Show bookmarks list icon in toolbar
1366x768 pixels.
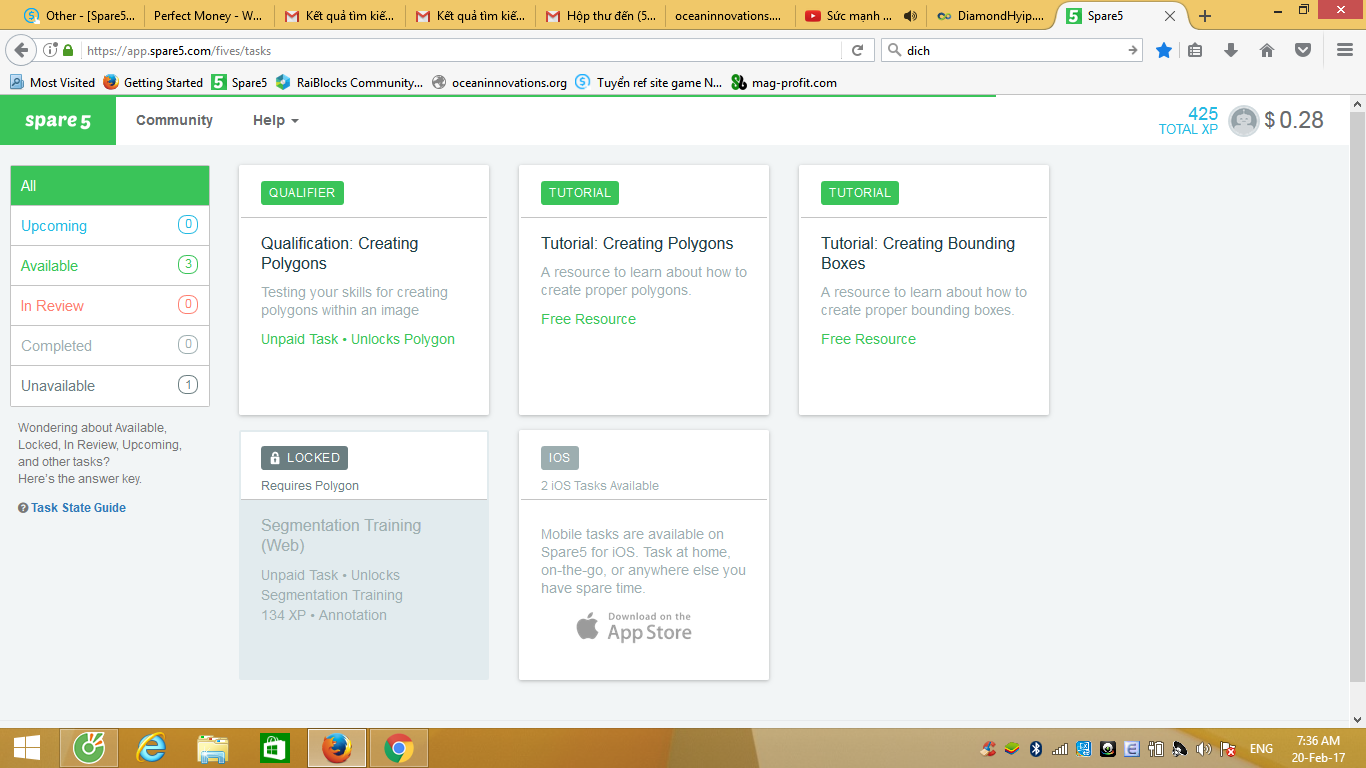click(1195, 50)
